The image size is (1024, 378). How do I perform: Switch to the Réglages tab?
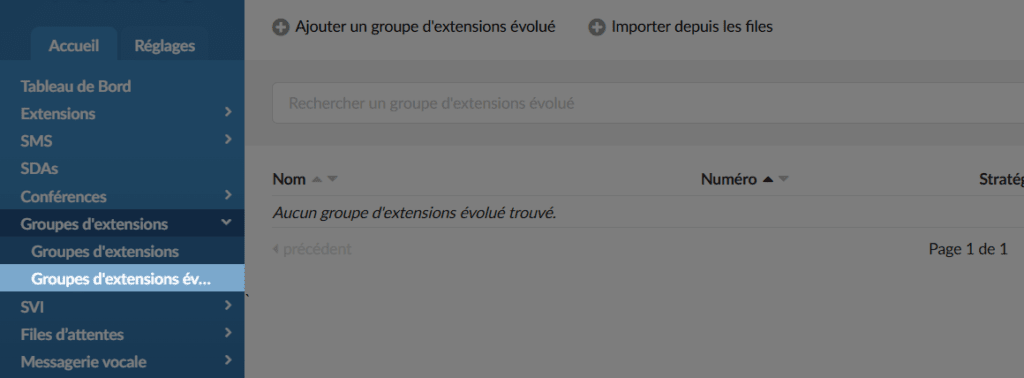[x=165, y=46]
